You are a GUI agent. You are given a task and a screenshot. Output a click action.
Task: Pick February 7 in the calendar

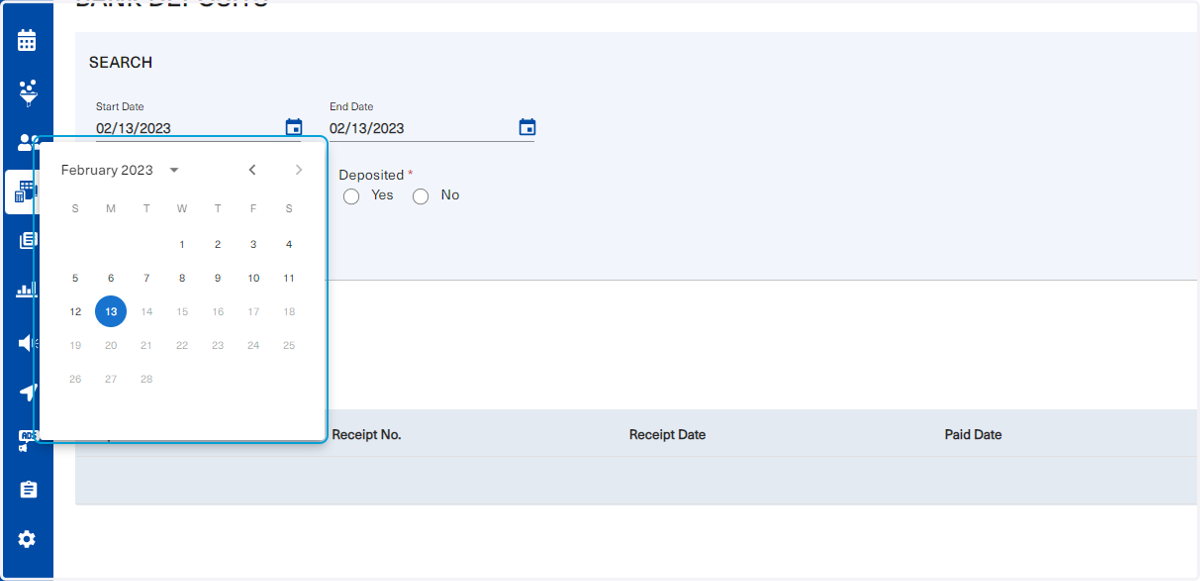(x=146, y=279)
